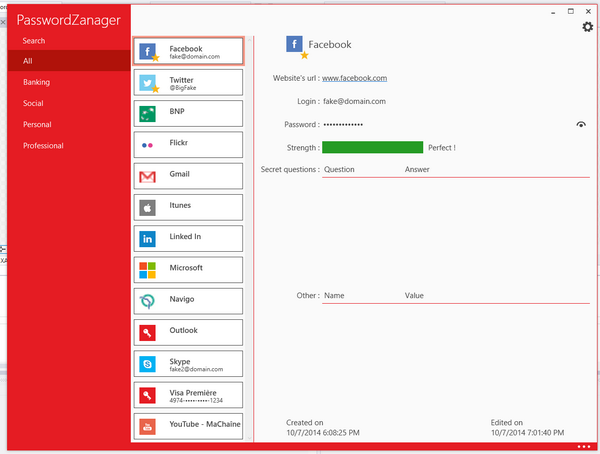Click the BNP green logo icon

click(147, 114)
